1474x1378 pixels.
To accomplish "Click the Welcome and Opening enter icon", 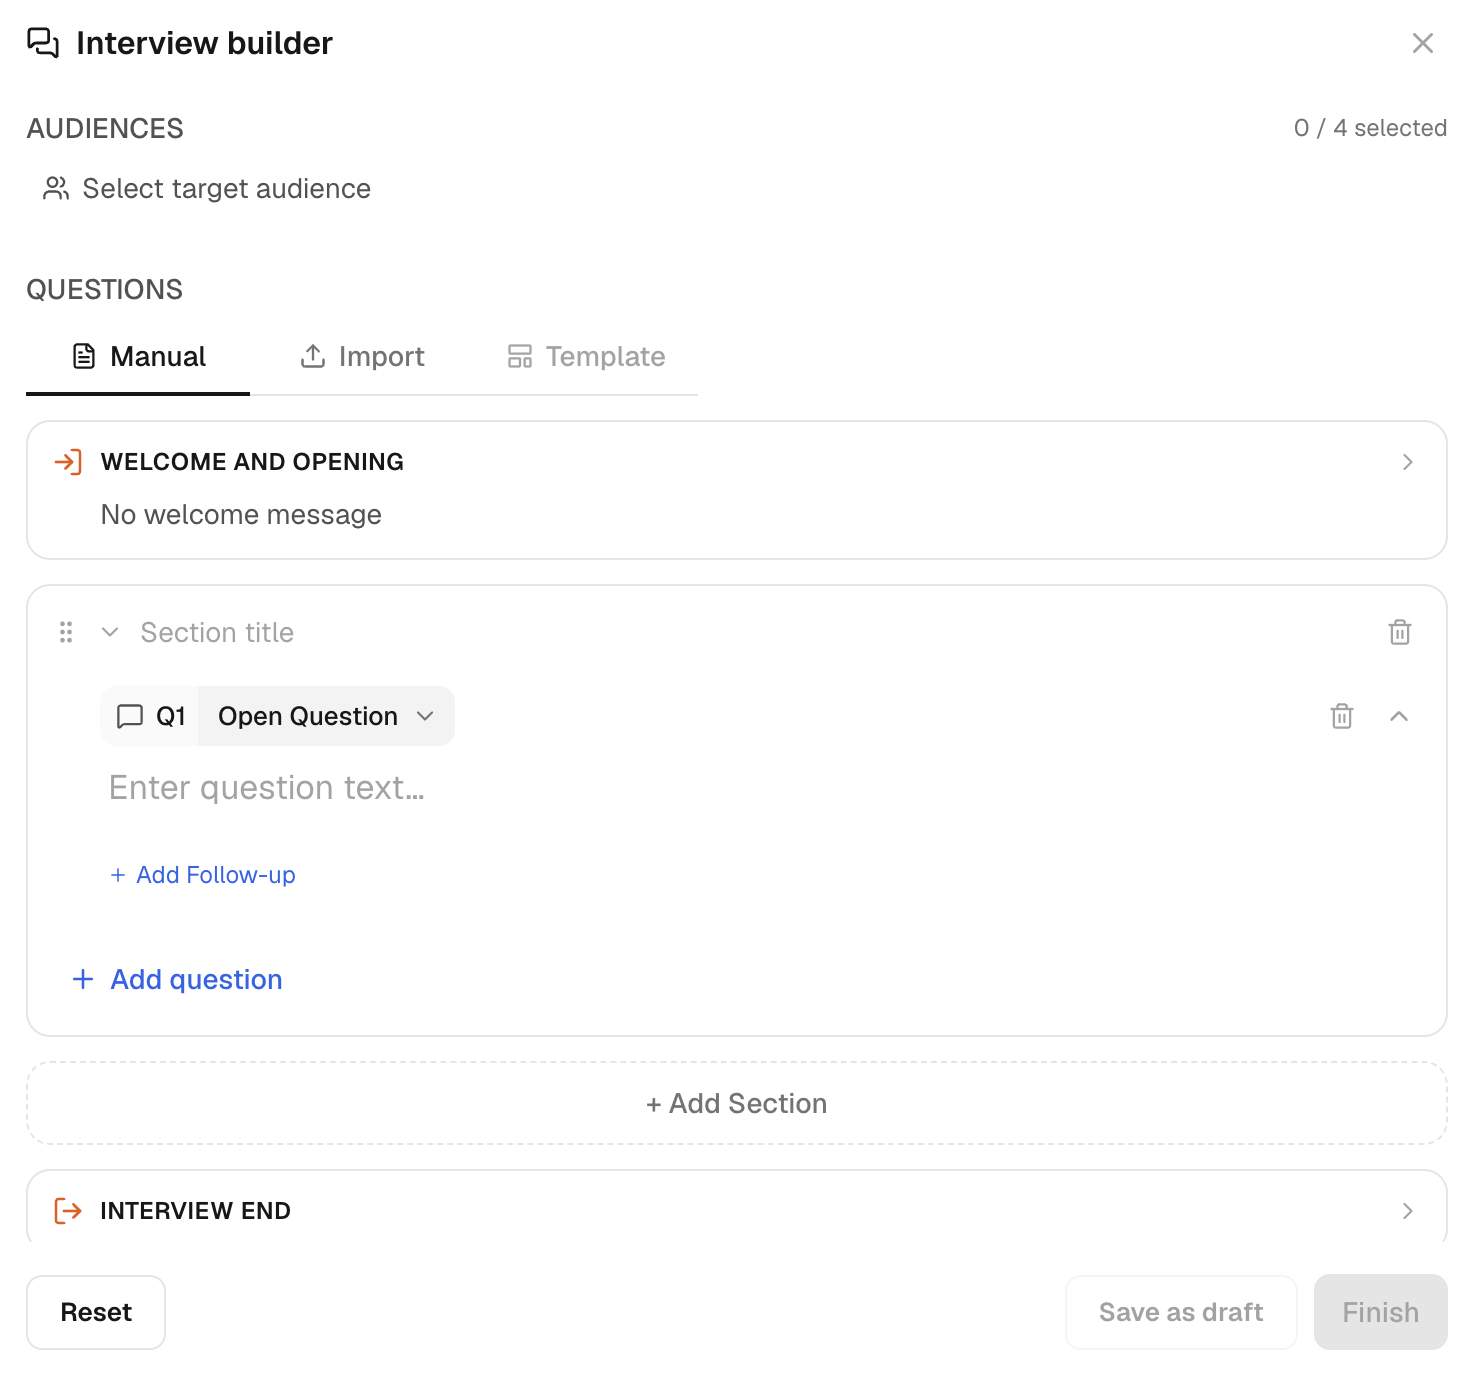I will (68, 462).
